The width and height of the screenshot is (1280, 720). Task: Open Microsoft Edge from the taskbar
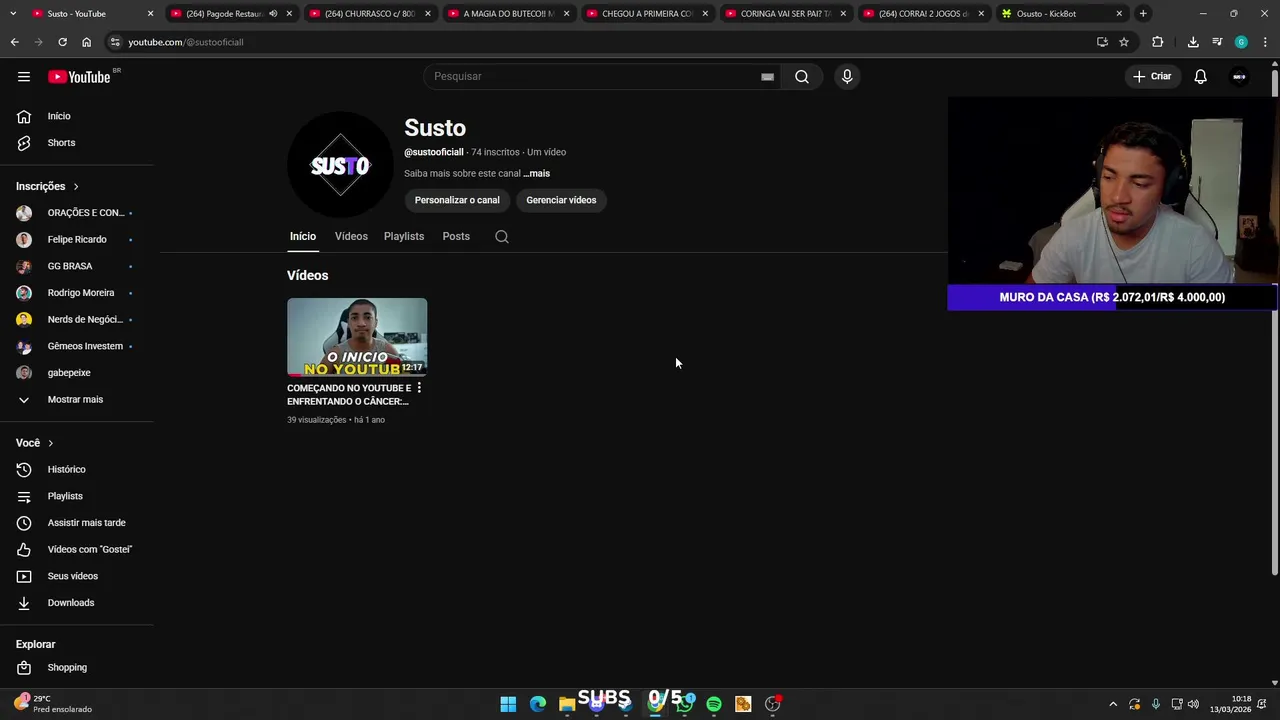(538, 704)
